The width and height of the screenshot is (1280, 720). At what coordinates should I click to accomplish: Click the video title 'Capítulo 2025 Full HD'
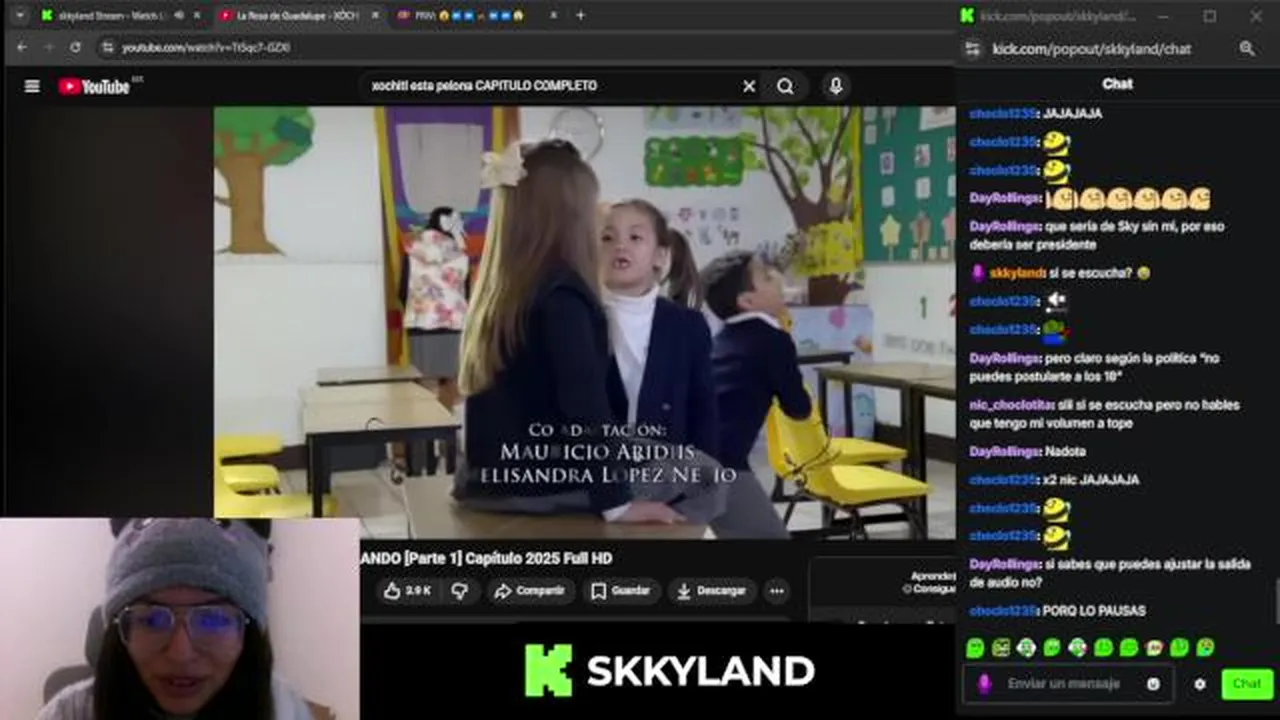[x=539, y=558]
